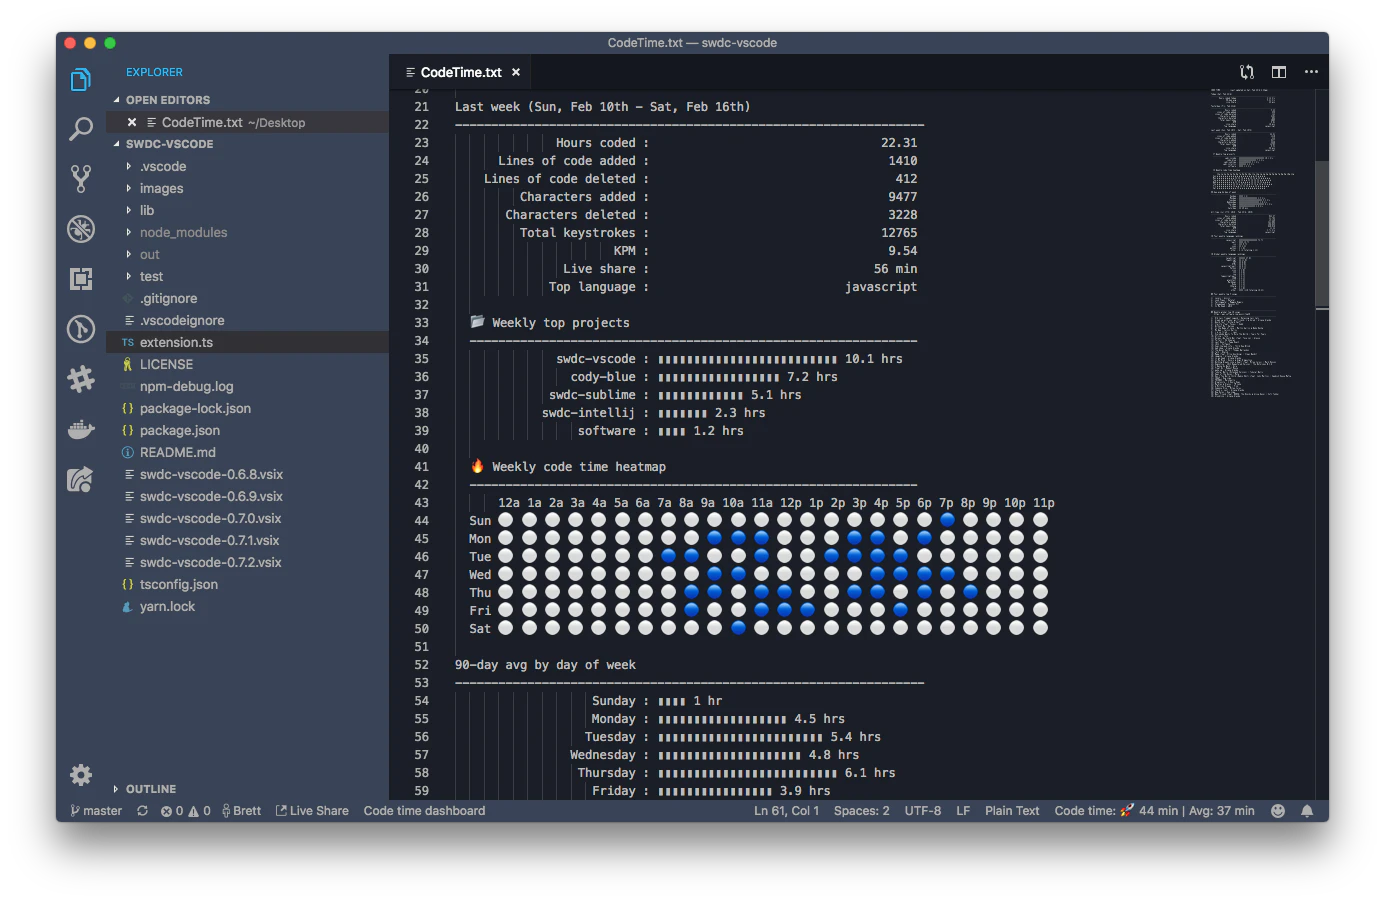Open the Code time dashboard
Screen dimensions: 1385x902
click(423, 810)
